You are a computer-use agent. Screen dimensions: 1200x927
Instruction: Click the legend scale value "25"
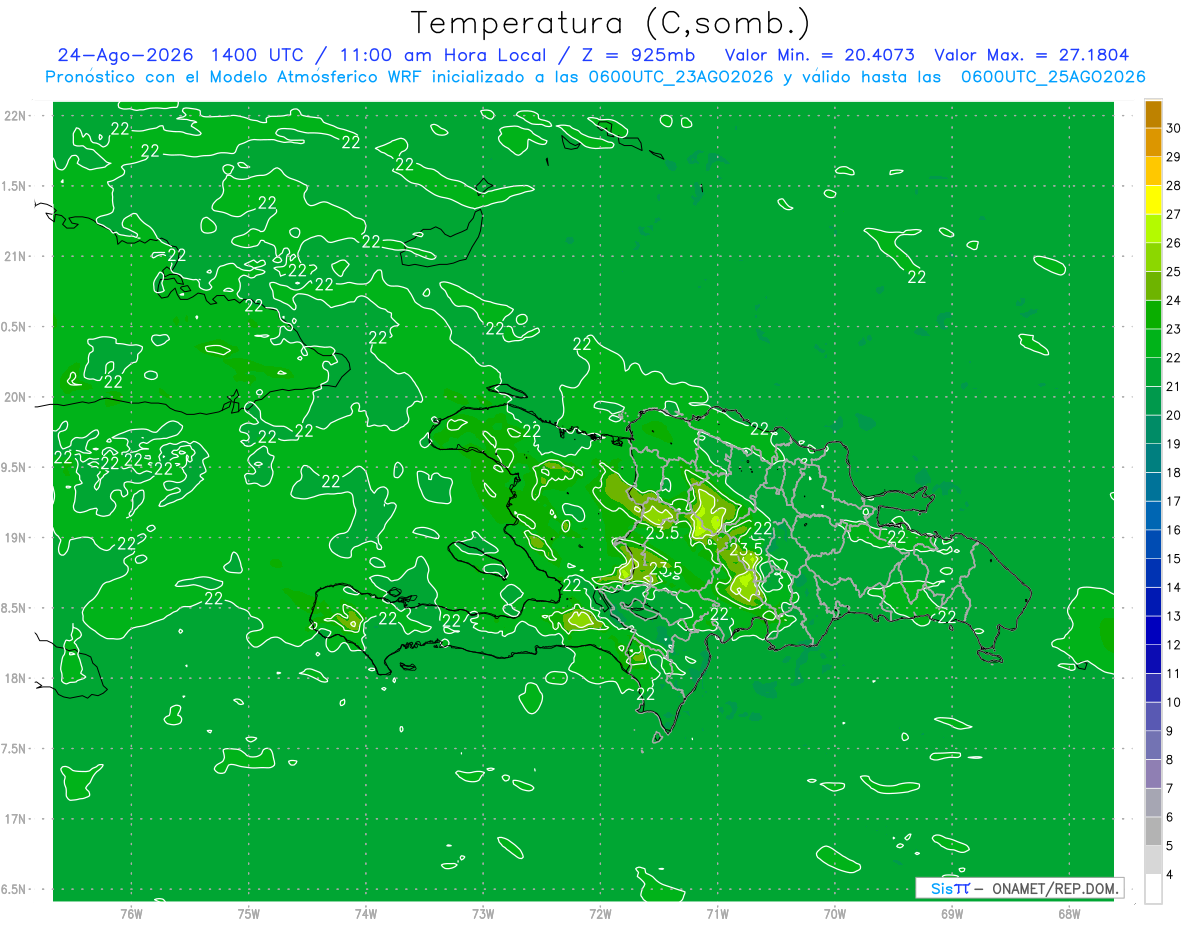point(1174,272)
